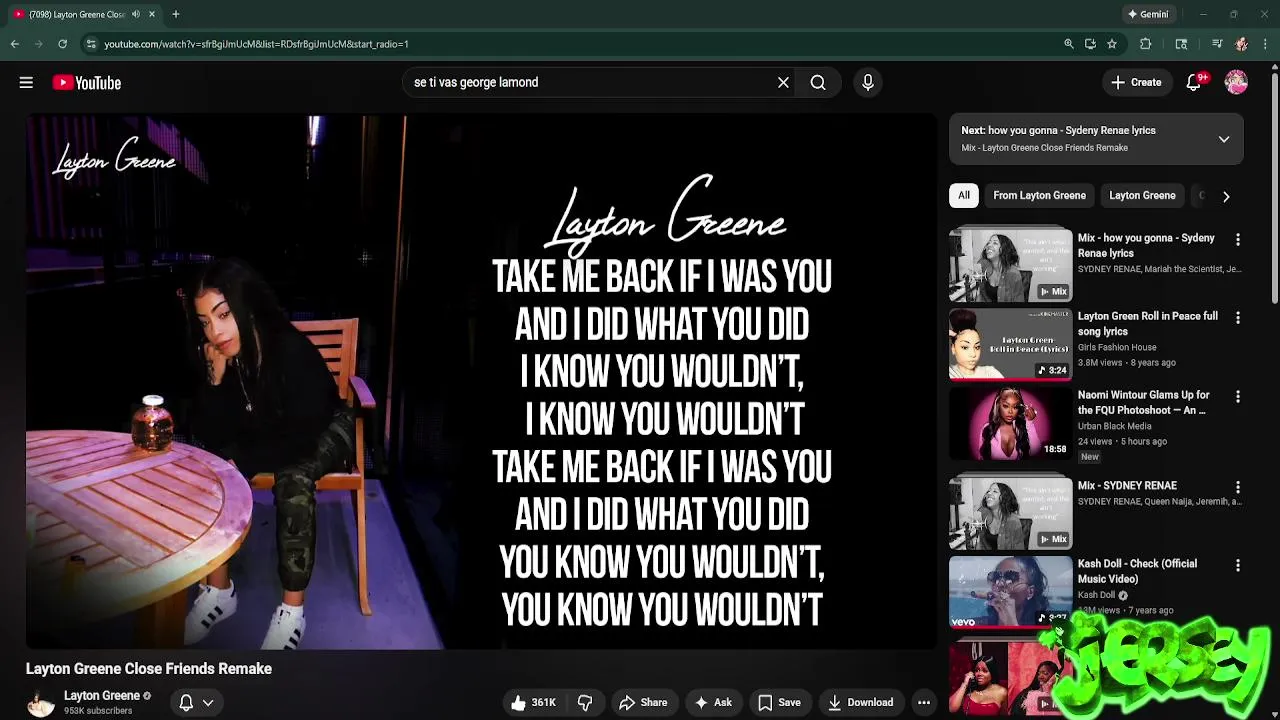Ask about this video
This screenshot has height=720, width=1280.
tap(713, 703)
